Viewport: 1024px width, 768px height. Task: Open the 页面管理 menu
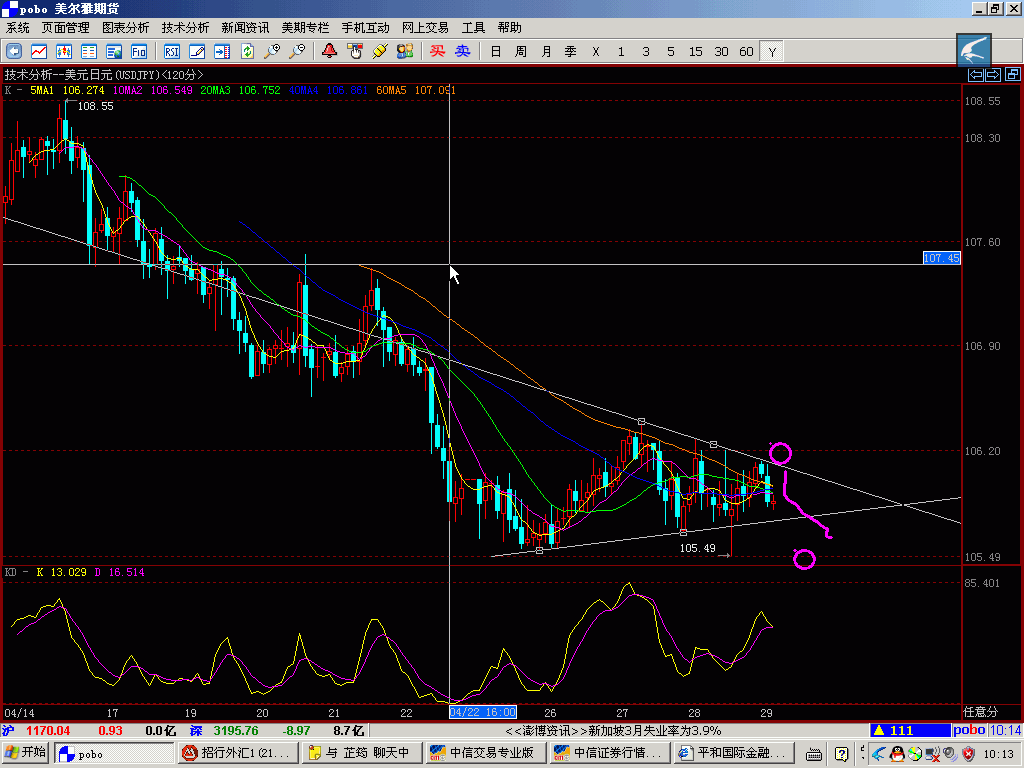tap(65, 28)
